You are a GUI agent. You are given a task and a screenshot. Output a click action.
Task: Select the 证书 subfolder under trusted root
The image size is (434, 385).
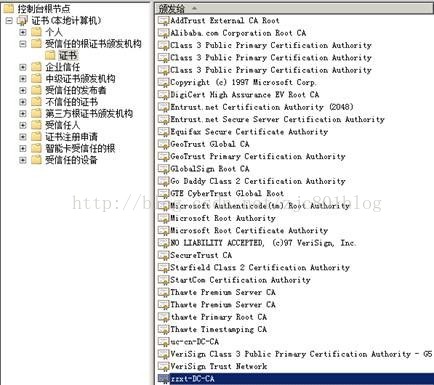point(68,55)
